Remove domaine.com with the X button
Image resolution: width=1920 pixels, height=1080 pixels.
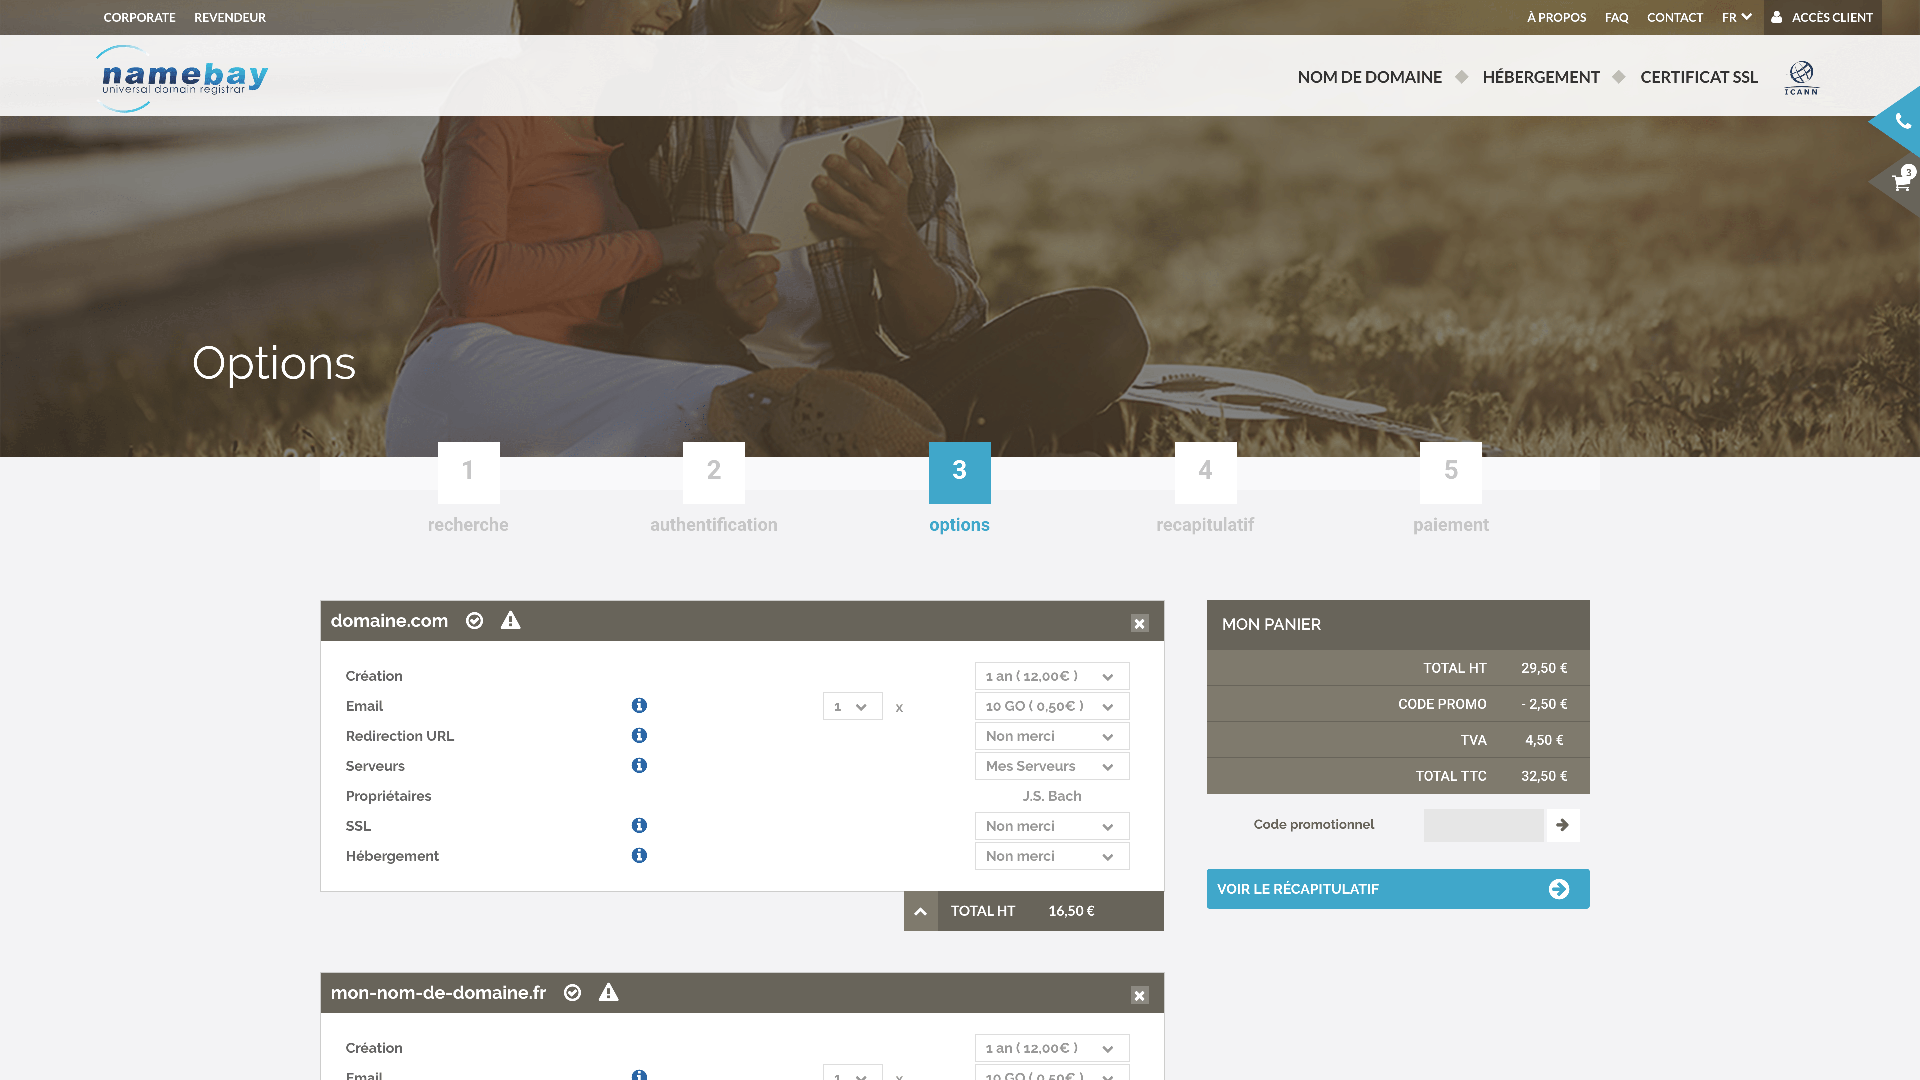click(1139, 623)
